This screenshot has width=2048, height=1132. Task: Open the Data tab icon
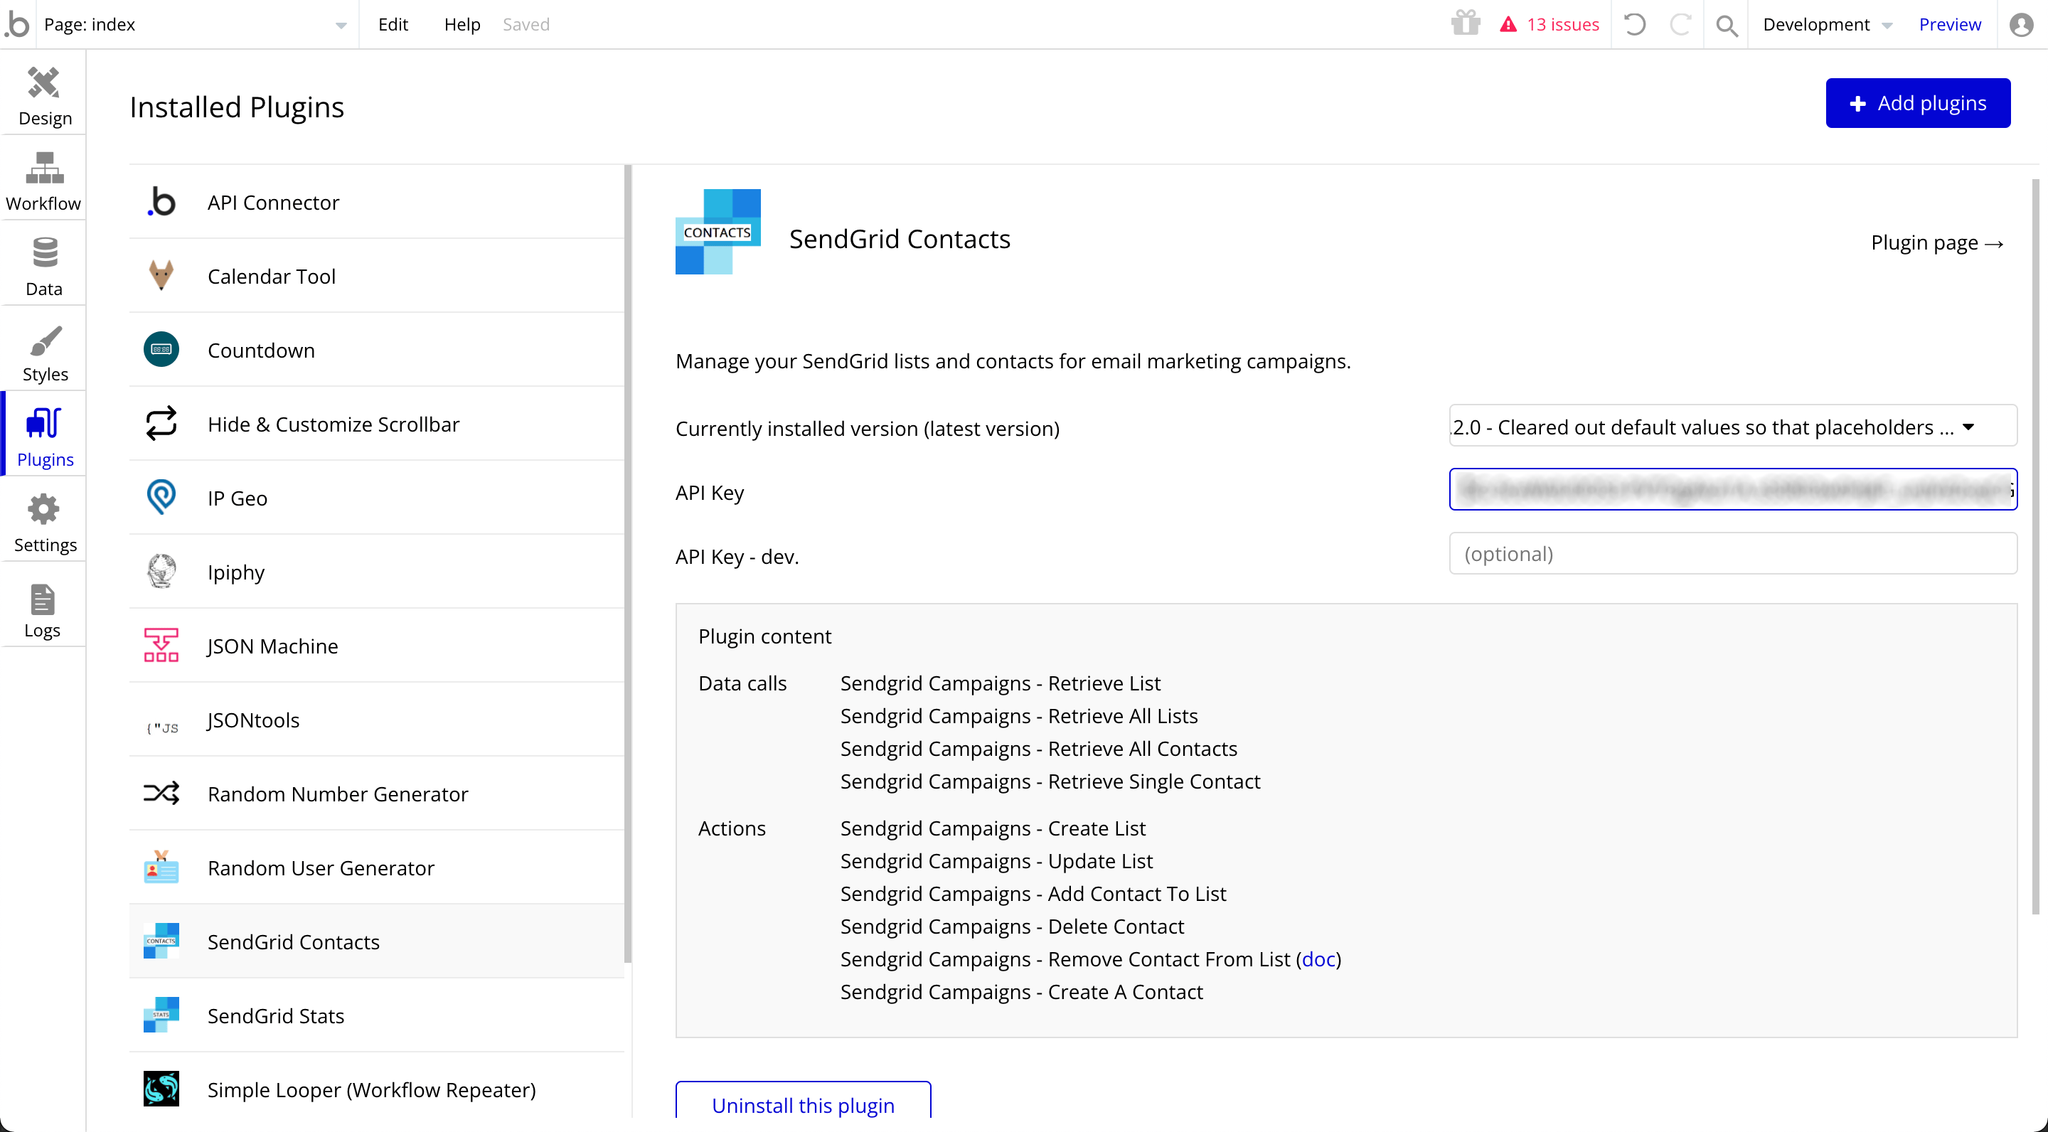tap(44, 253)
